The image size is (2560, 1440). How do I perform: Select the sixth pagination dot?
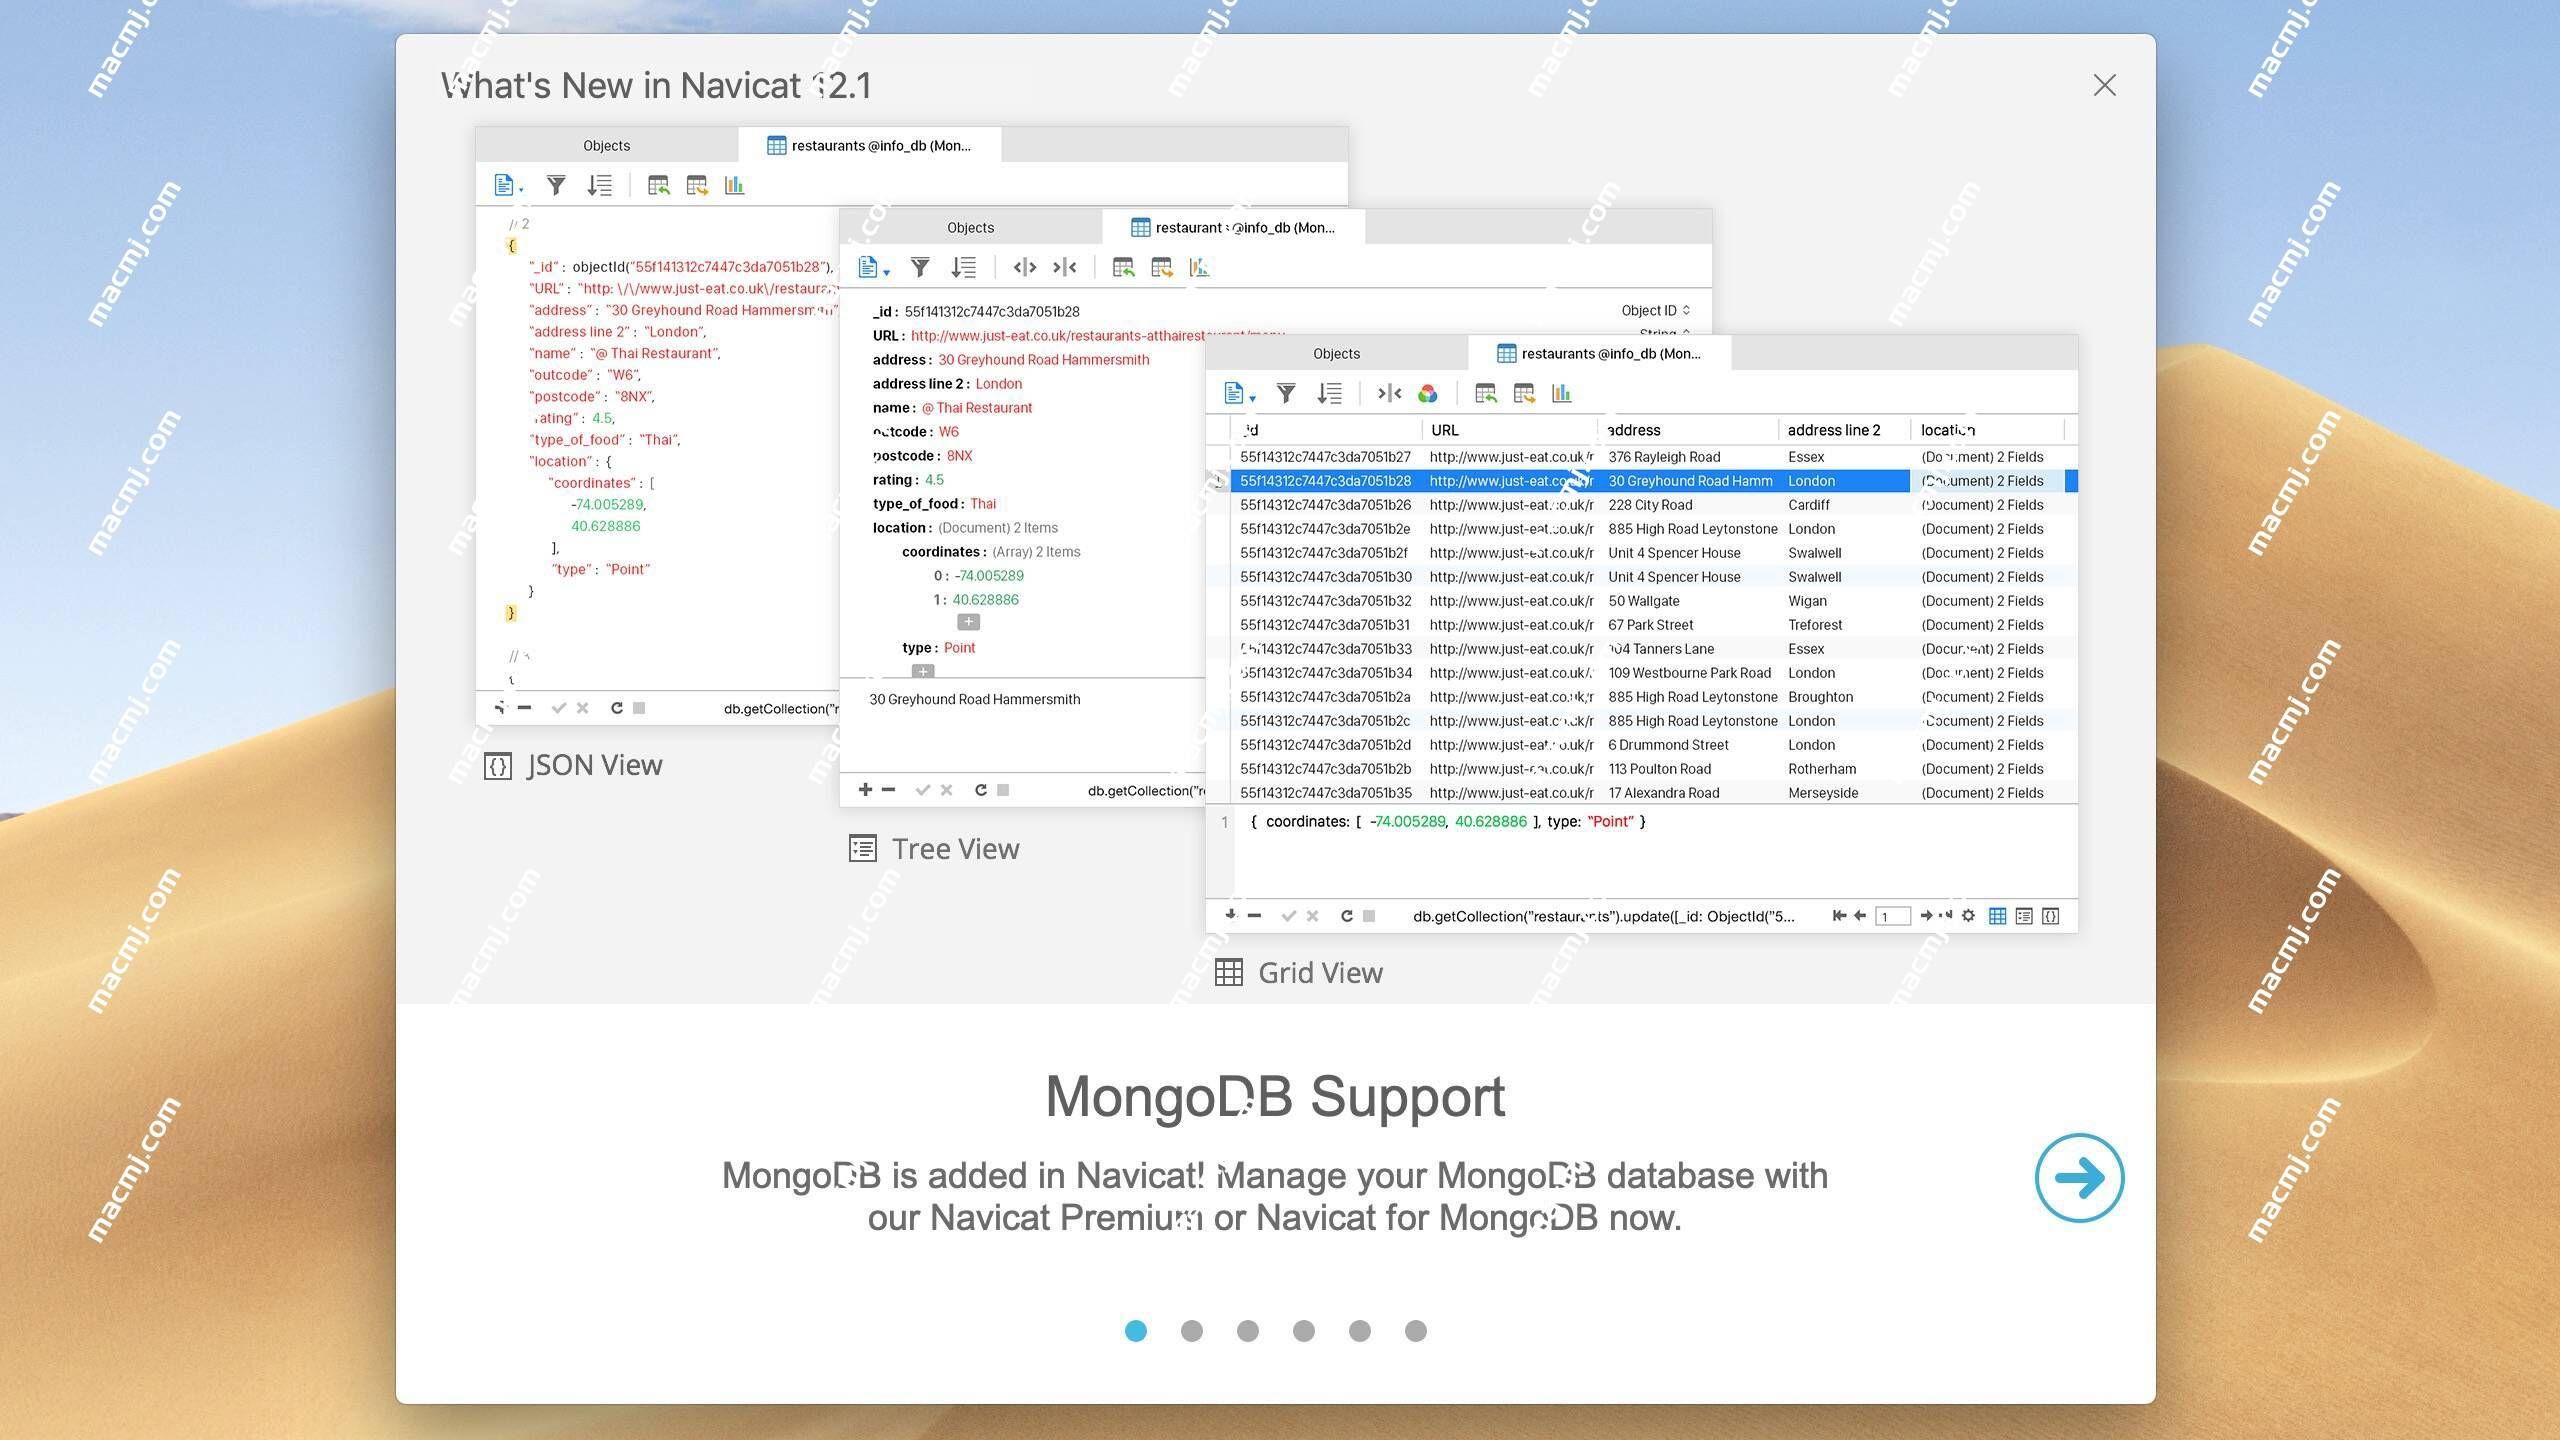tap(1415, 1330)
